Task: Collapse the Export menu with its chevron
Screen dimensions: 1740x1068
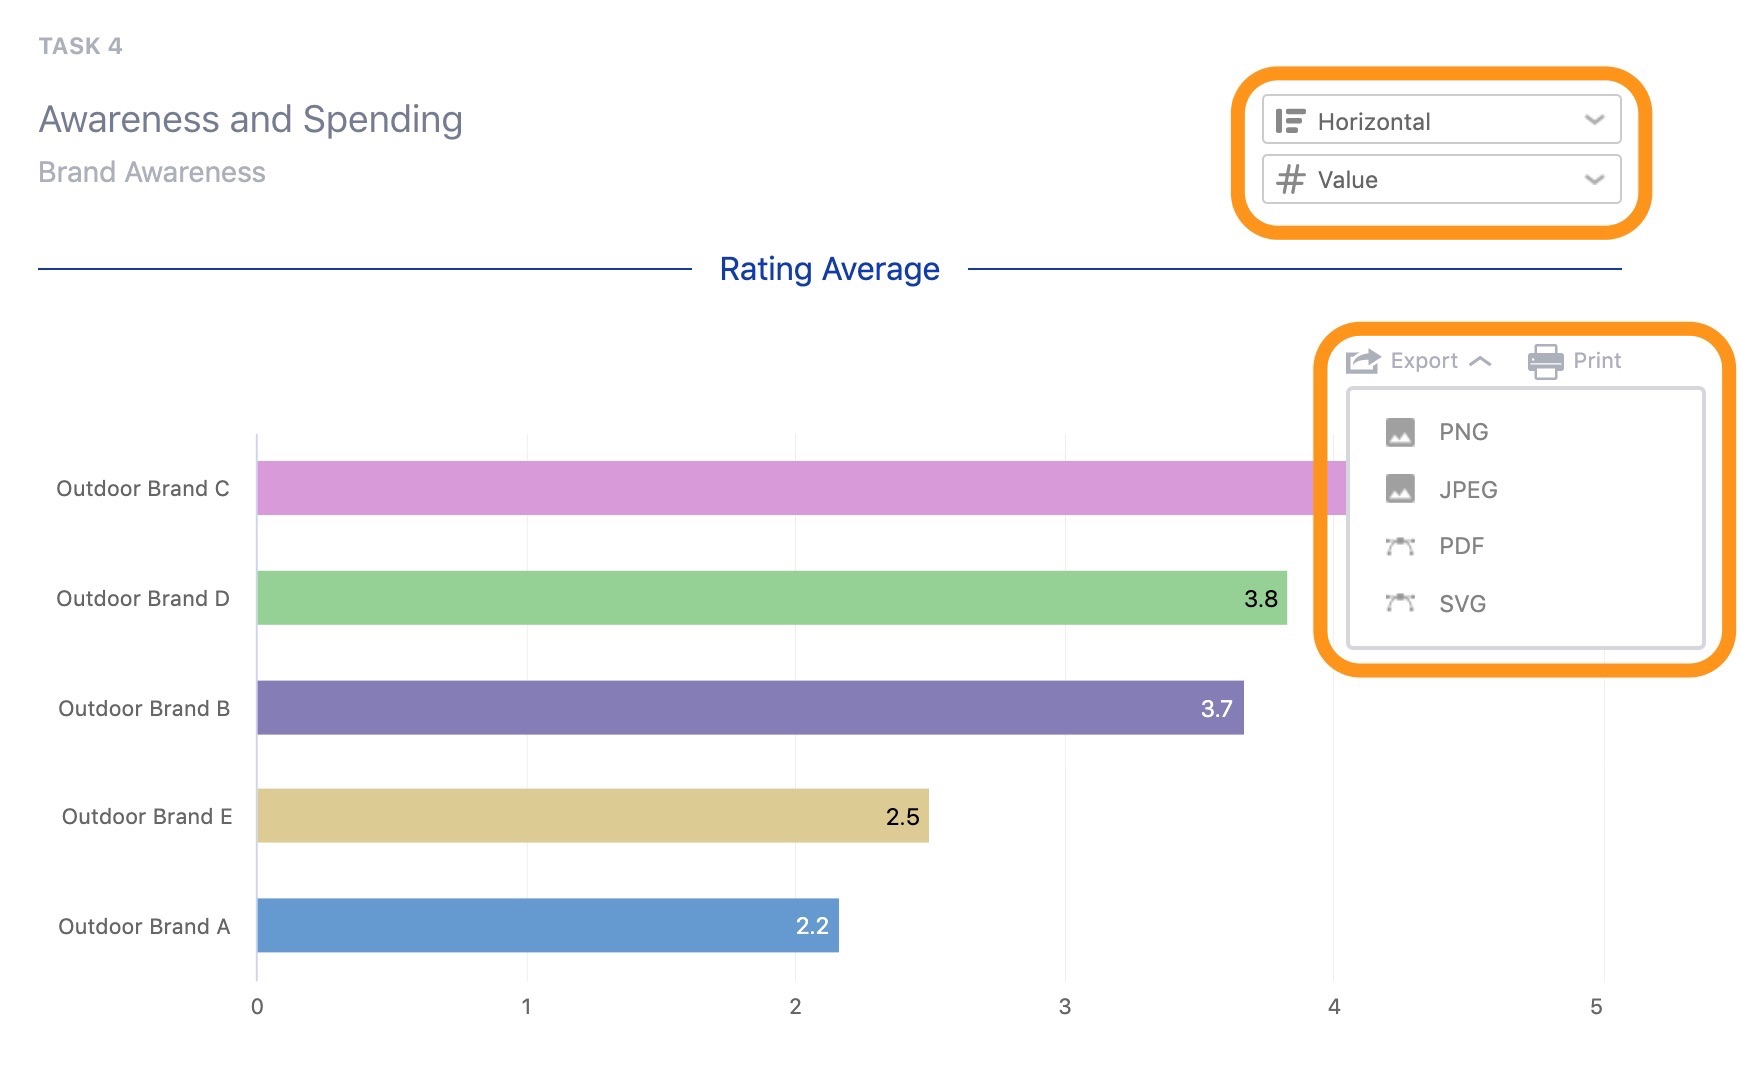Action: click(x=1481, y=361)
